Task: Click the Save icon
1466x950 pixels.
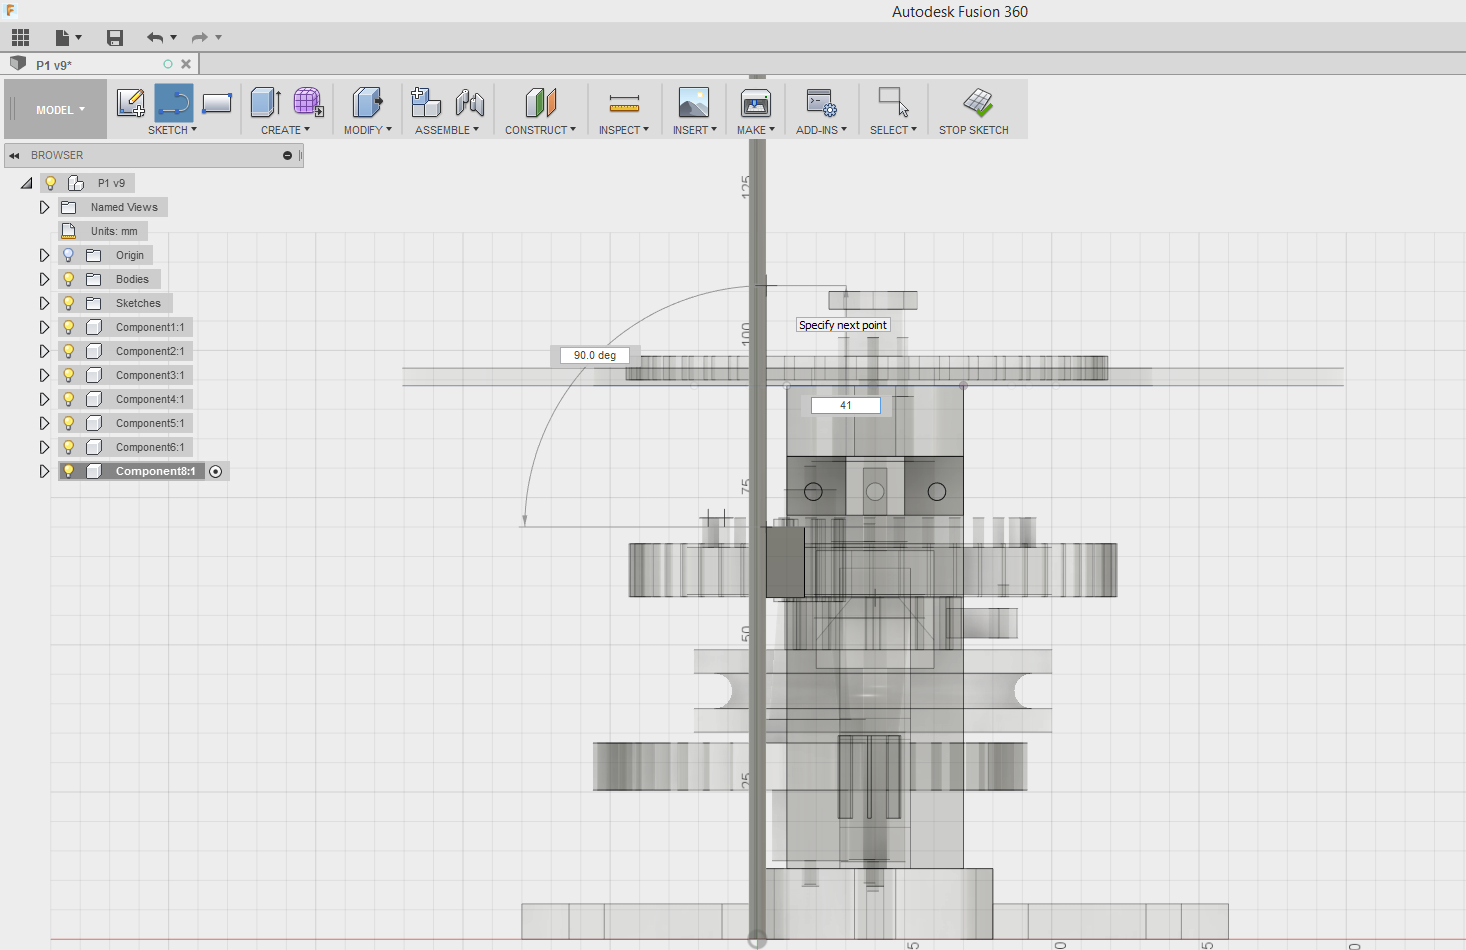Action: pyautogui.click(x=115, y=38)
